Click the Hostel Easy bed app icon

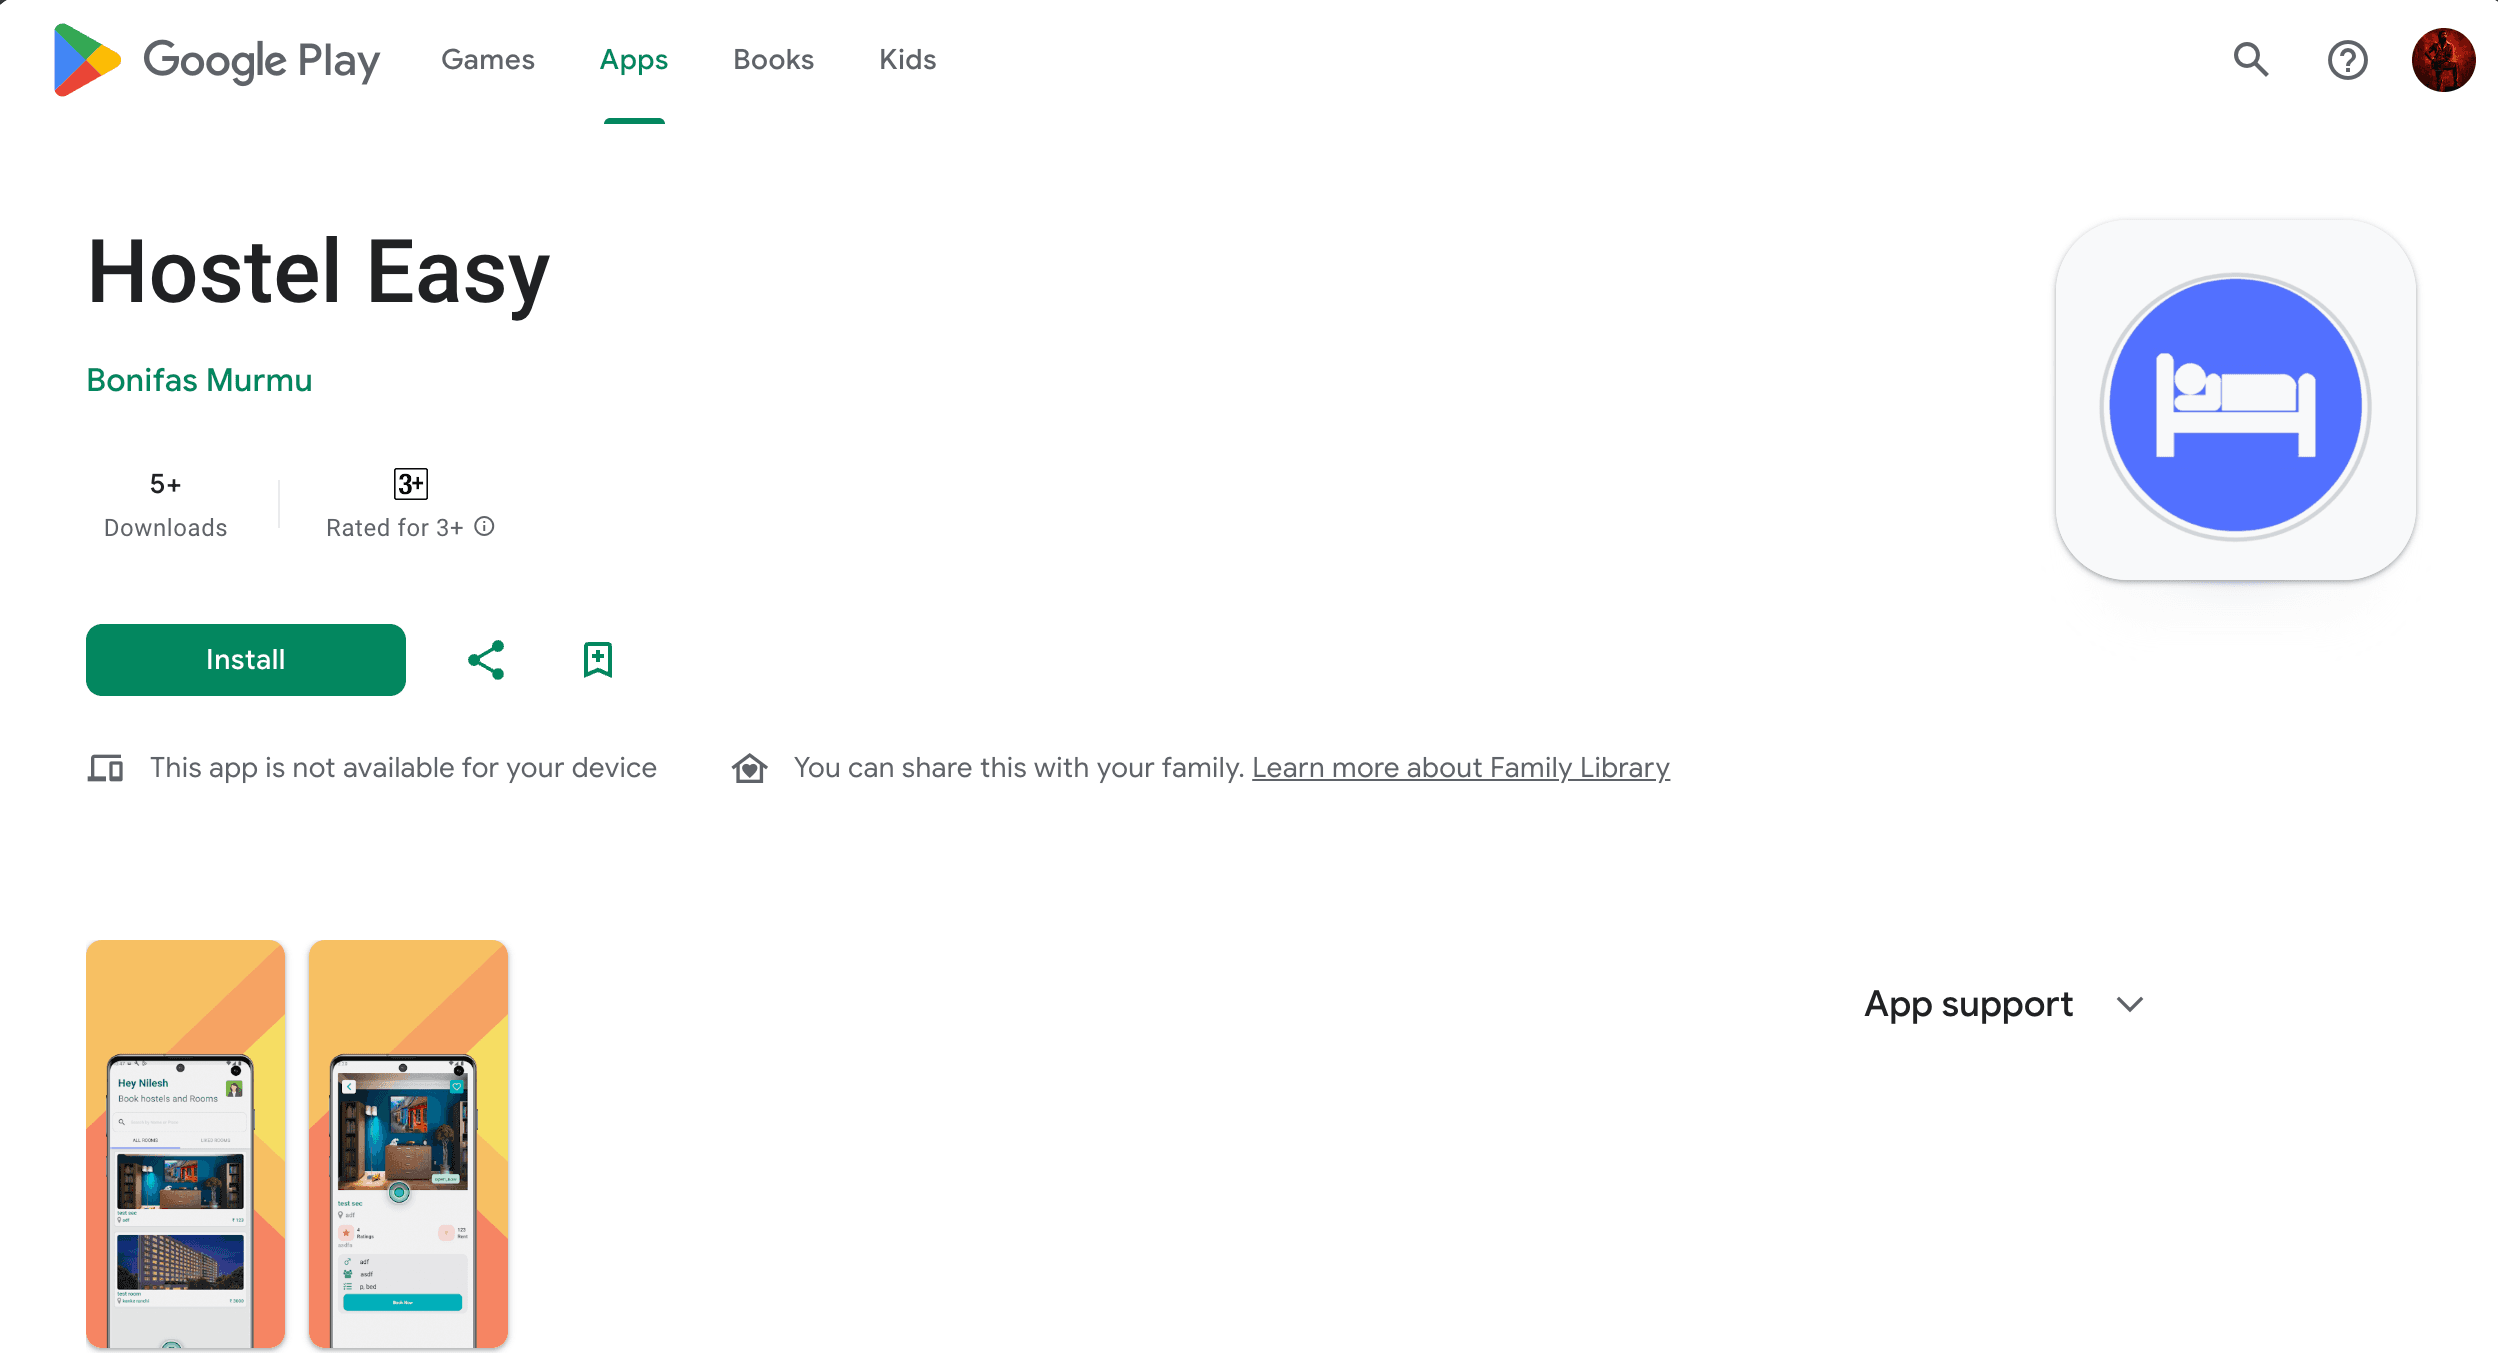point(2235,400)
